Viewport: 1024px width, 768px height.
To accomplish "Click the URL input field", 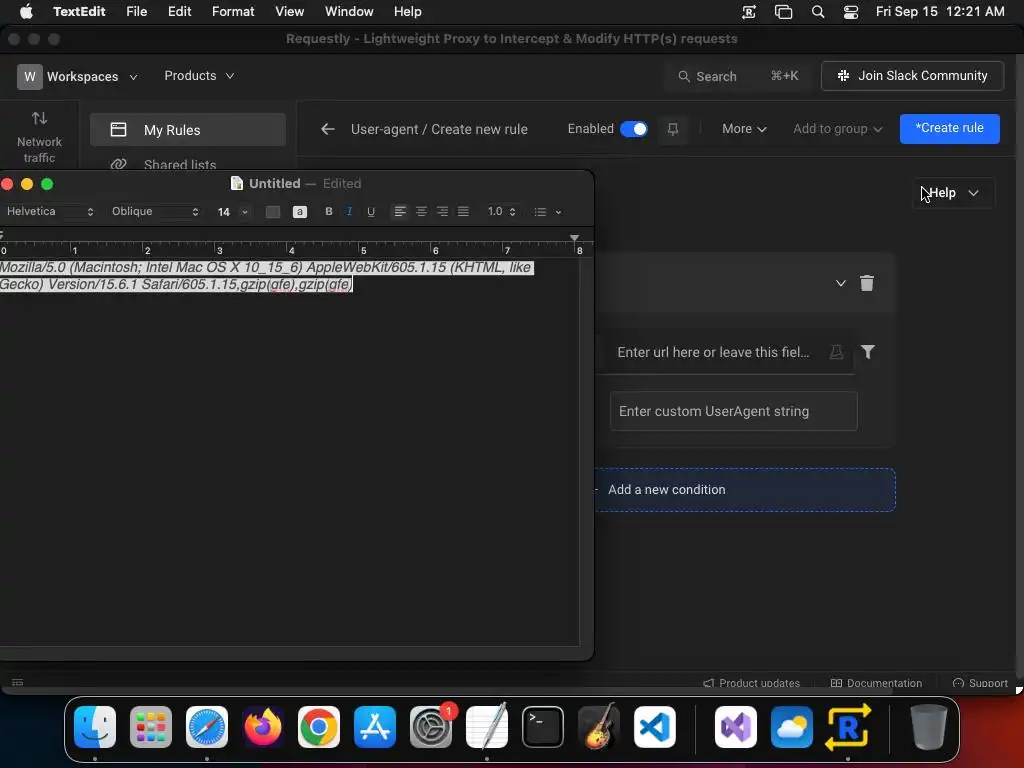I will (725, 353).
